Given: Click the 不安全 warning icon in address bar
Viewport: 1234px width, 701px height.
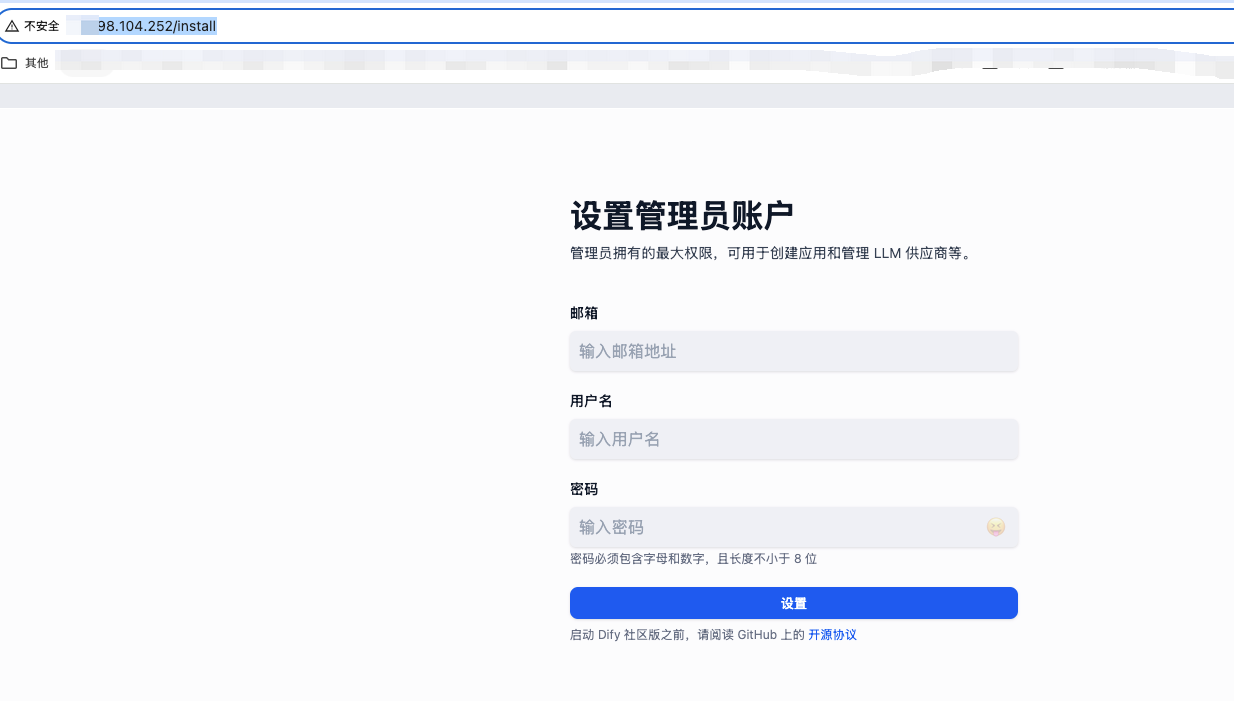Looking at the screenshot, I should pyautogui.click(x=12, y=26).
